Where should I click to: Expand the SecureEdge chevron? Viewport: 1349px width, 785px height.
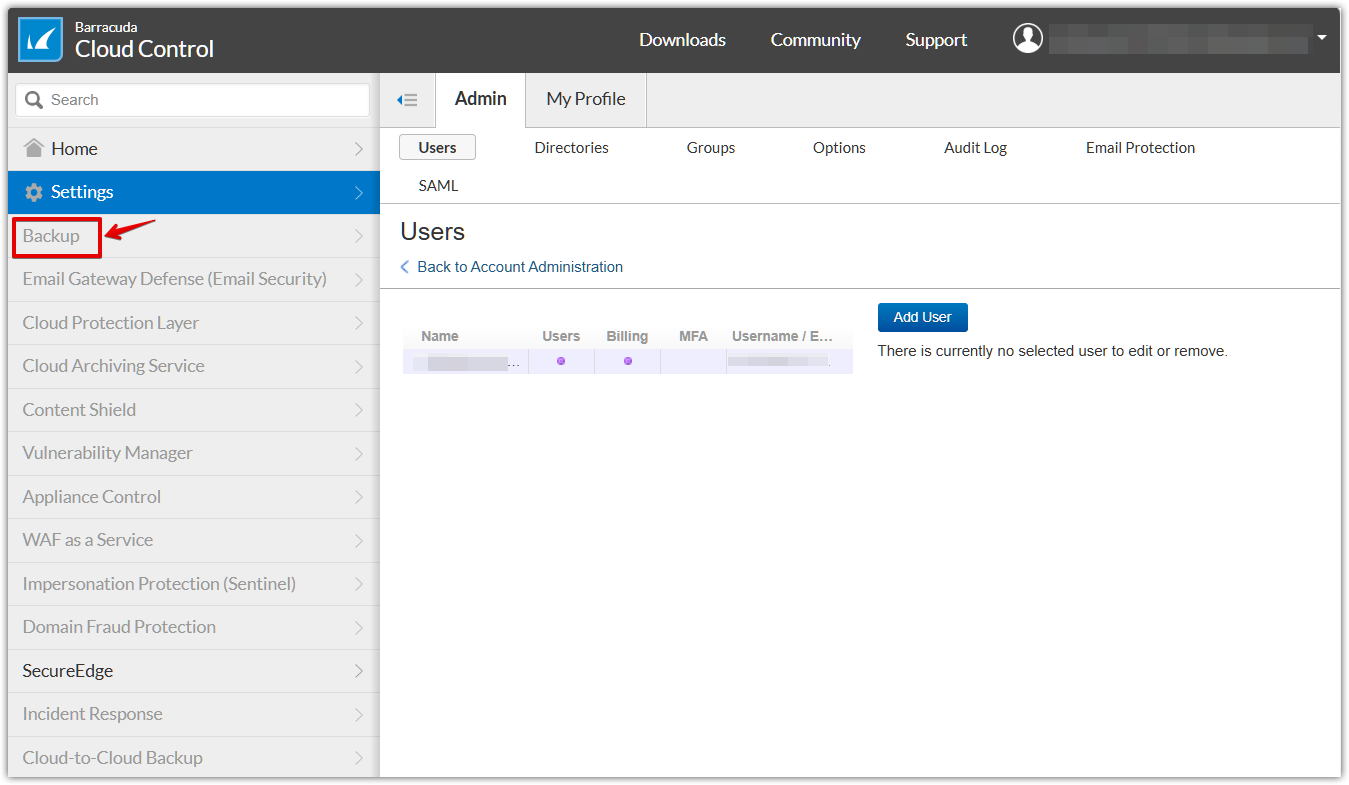pyautogui.click(x=359, y=671)
